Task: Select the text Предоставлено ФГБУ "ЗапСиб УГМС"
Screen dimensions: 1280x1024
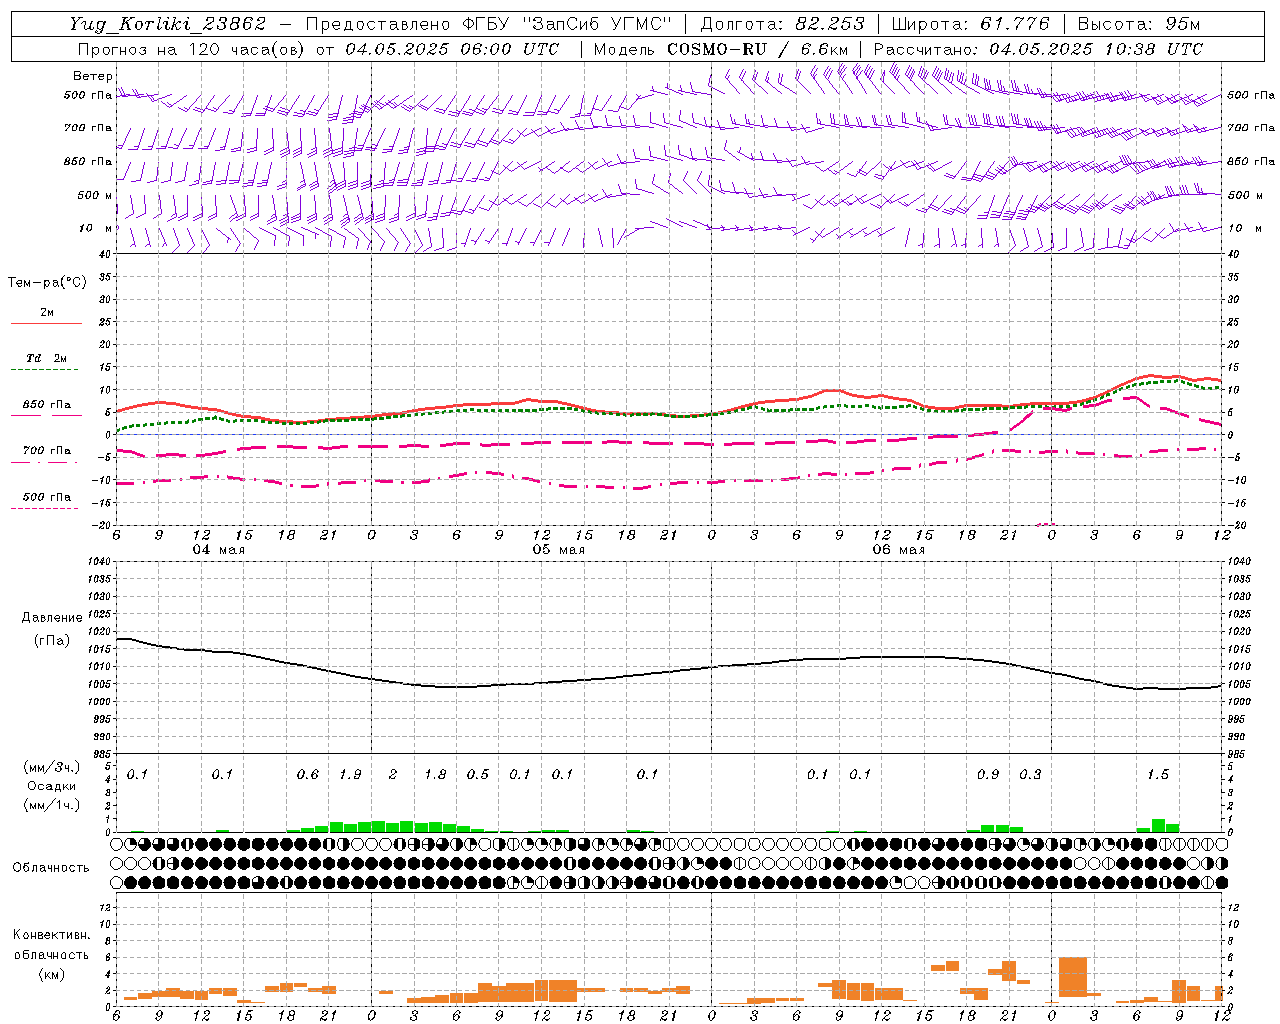Action: tap(488, 24)
